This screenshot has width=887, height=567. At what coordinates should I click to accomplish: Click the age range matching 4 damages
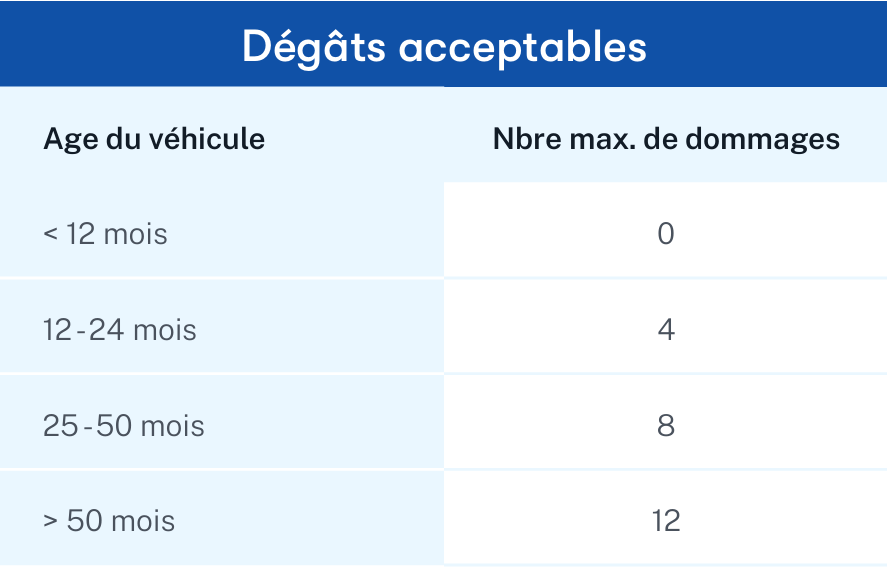click(x=120, y=330)
